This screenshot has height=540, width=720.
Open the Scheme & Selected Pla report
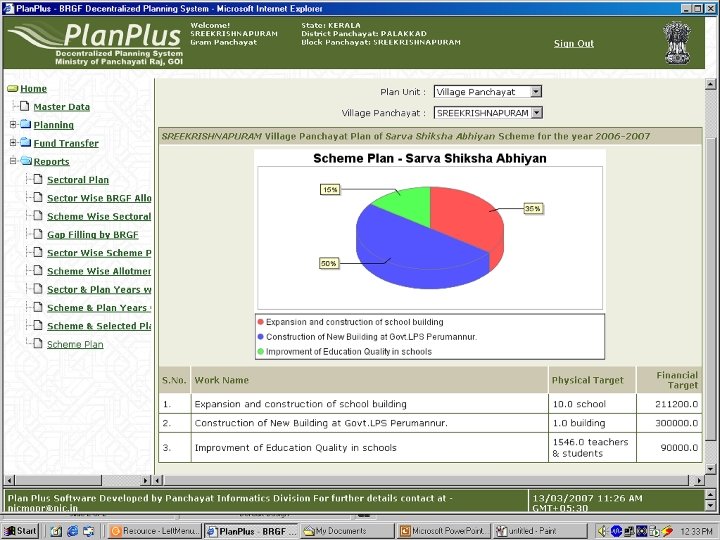click(99, 326)
